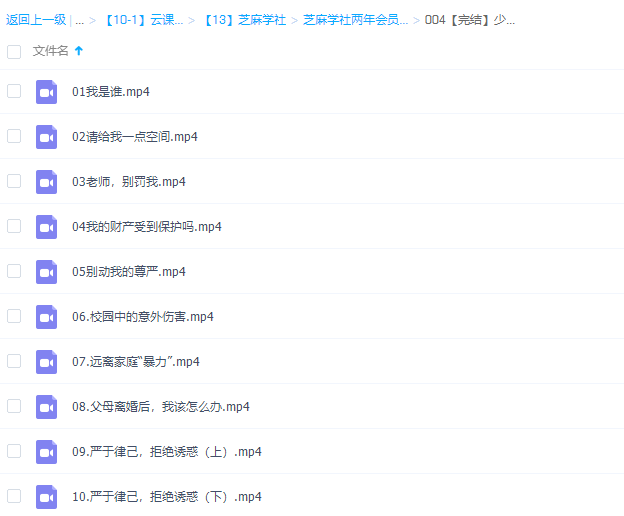Click the video icon beside 08.父母离婚后，我该怎么办.mp4
This screenshot has height=516, width=624.
[x=46, y=407]
